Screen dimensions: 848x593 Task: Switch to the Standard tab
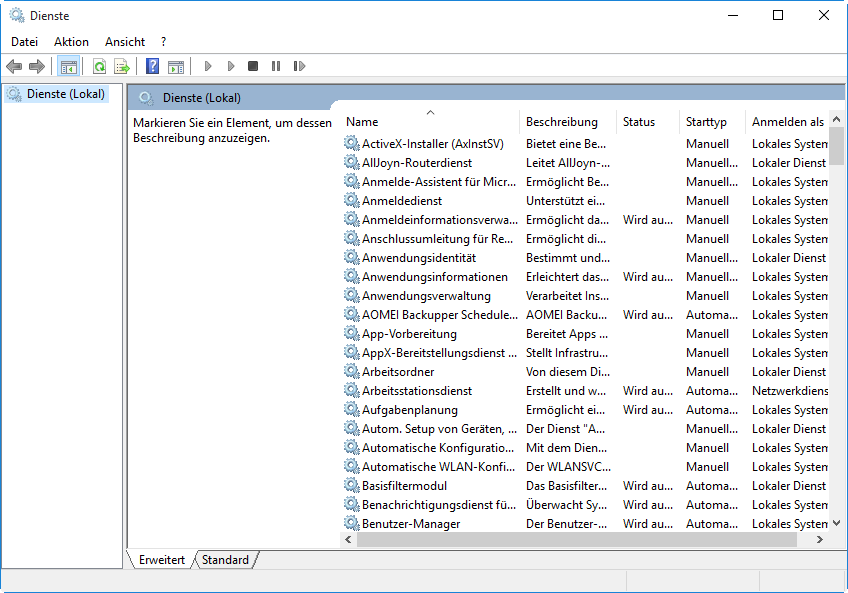(225, 560)
